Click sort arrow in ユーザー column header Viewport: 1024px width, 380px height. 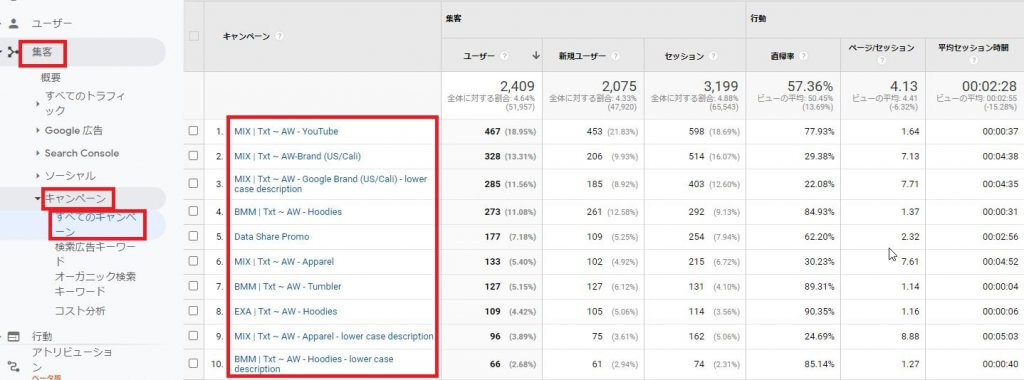pos(536,56)
